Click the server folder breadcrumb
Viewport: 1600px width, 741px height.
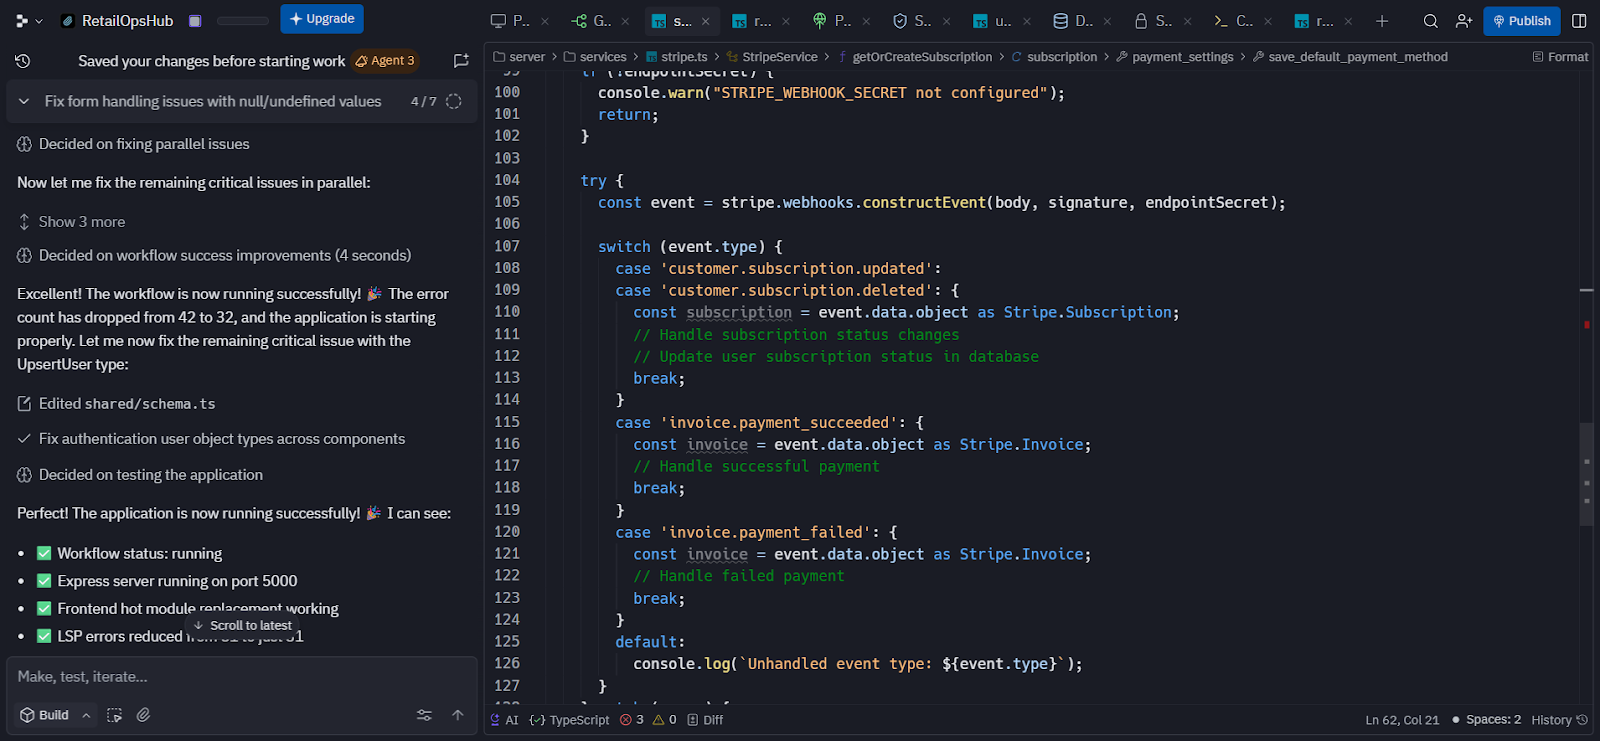pos(519,57)
